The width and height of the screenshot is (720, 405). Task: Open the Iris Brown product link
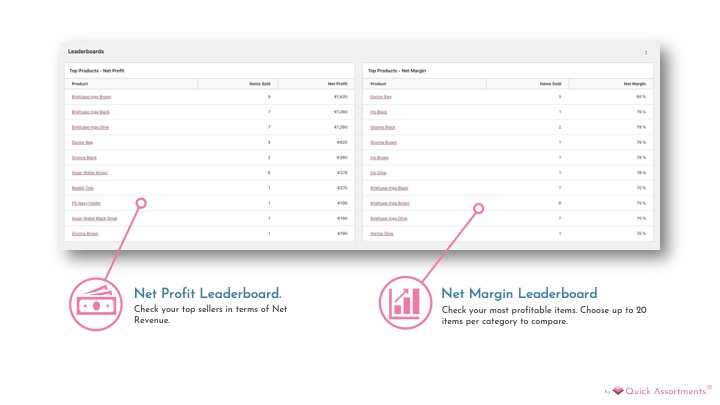pos(379,158)
